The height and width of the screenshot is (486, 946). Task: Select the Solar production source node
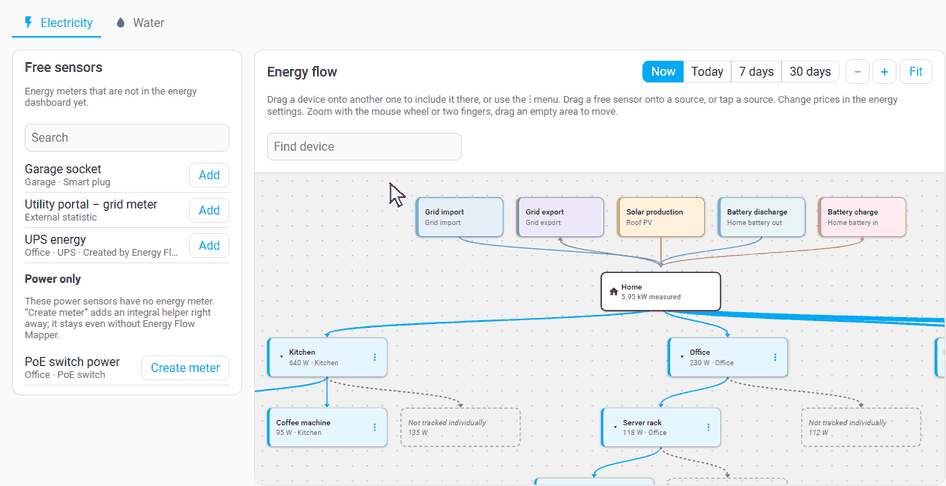(x=661, y=217)
